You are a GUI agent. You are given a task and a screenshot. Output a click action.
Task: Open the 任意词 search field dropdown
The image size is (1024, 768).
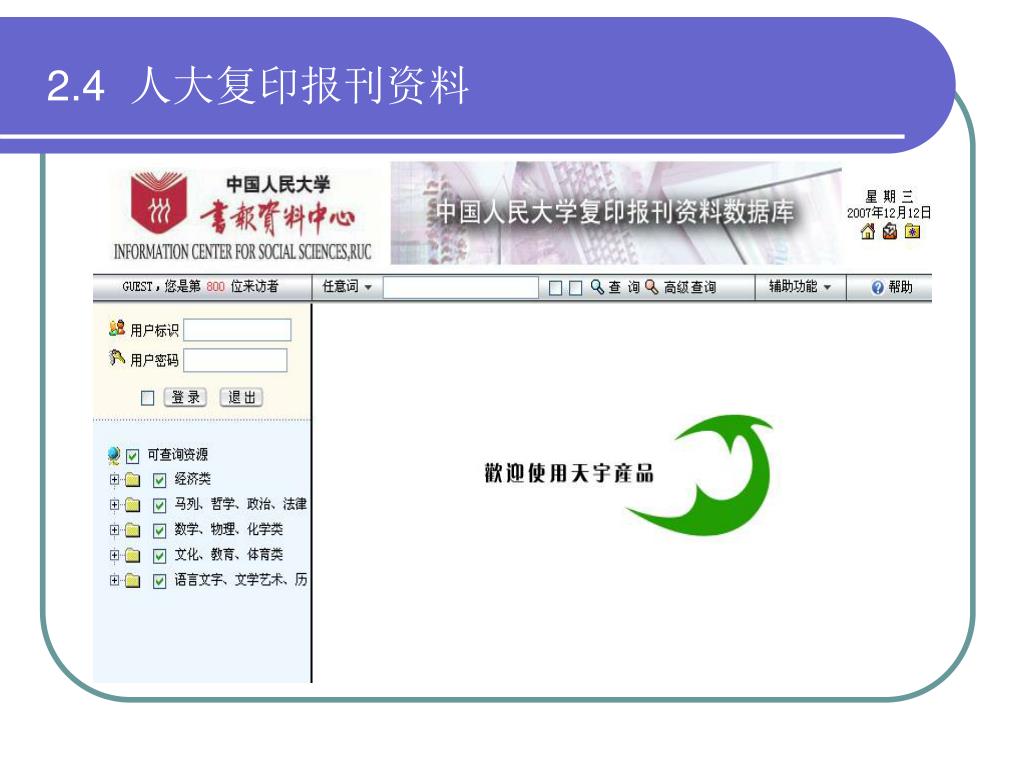347,287
